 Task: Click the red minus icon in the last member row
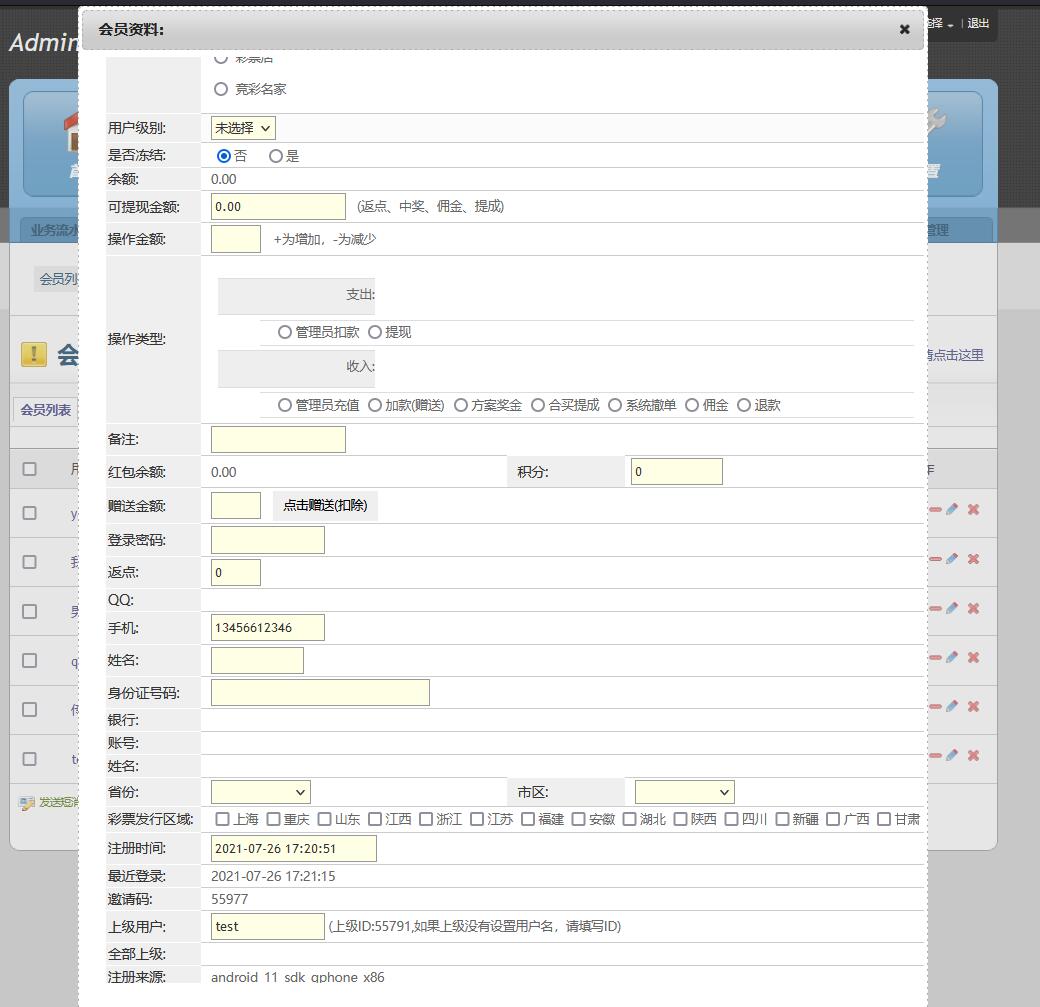click(935, 755)
